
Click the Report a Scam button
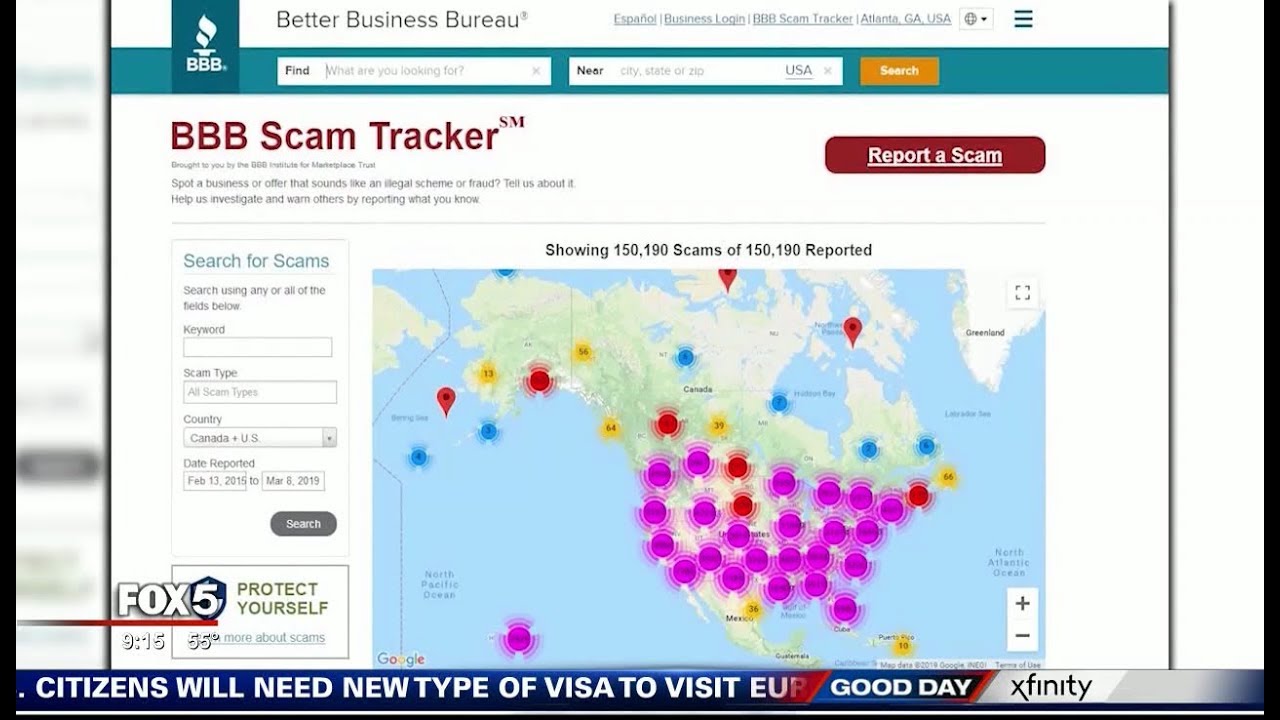[x=935, y=155]
